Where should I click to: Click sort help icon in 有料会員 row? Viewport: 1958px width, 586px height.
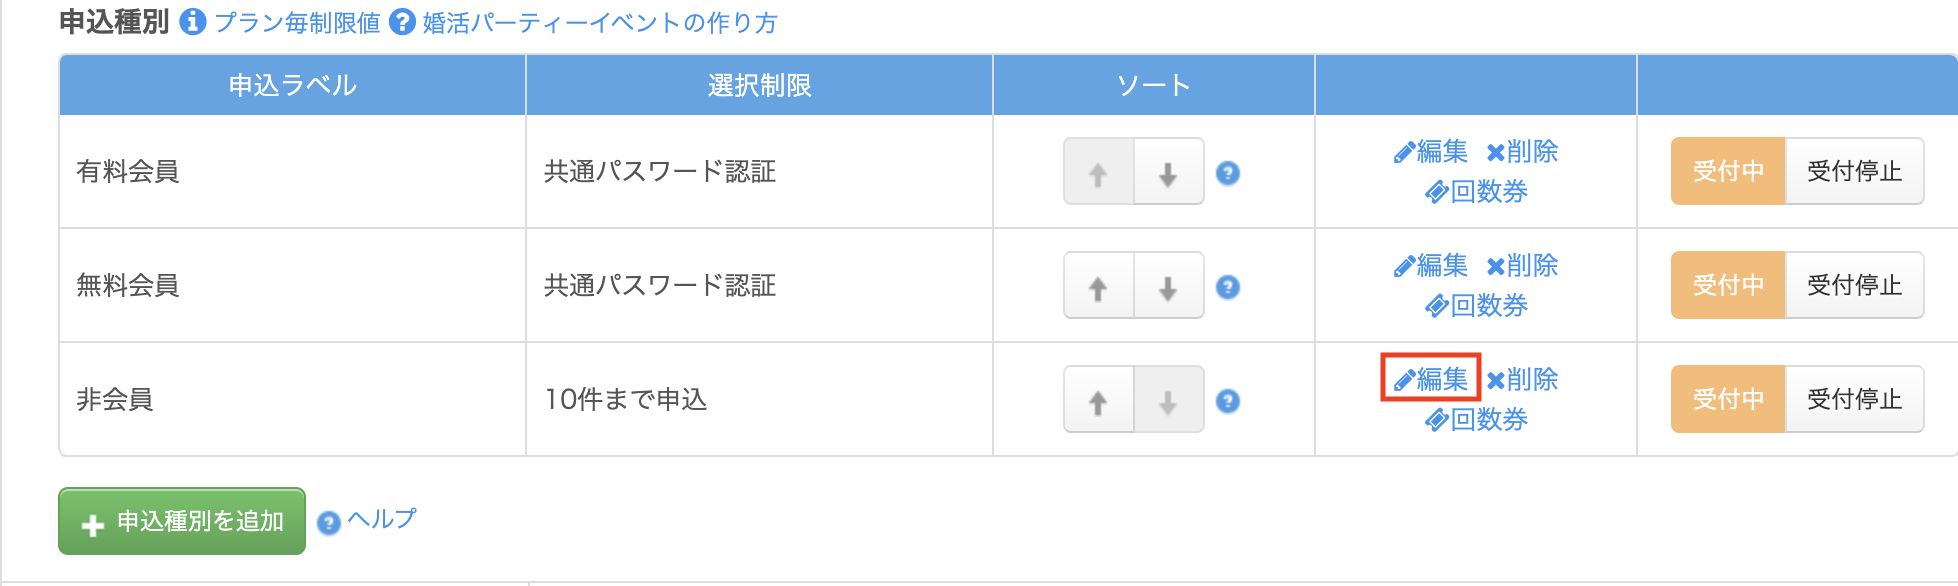click(x=1228, y=173)
